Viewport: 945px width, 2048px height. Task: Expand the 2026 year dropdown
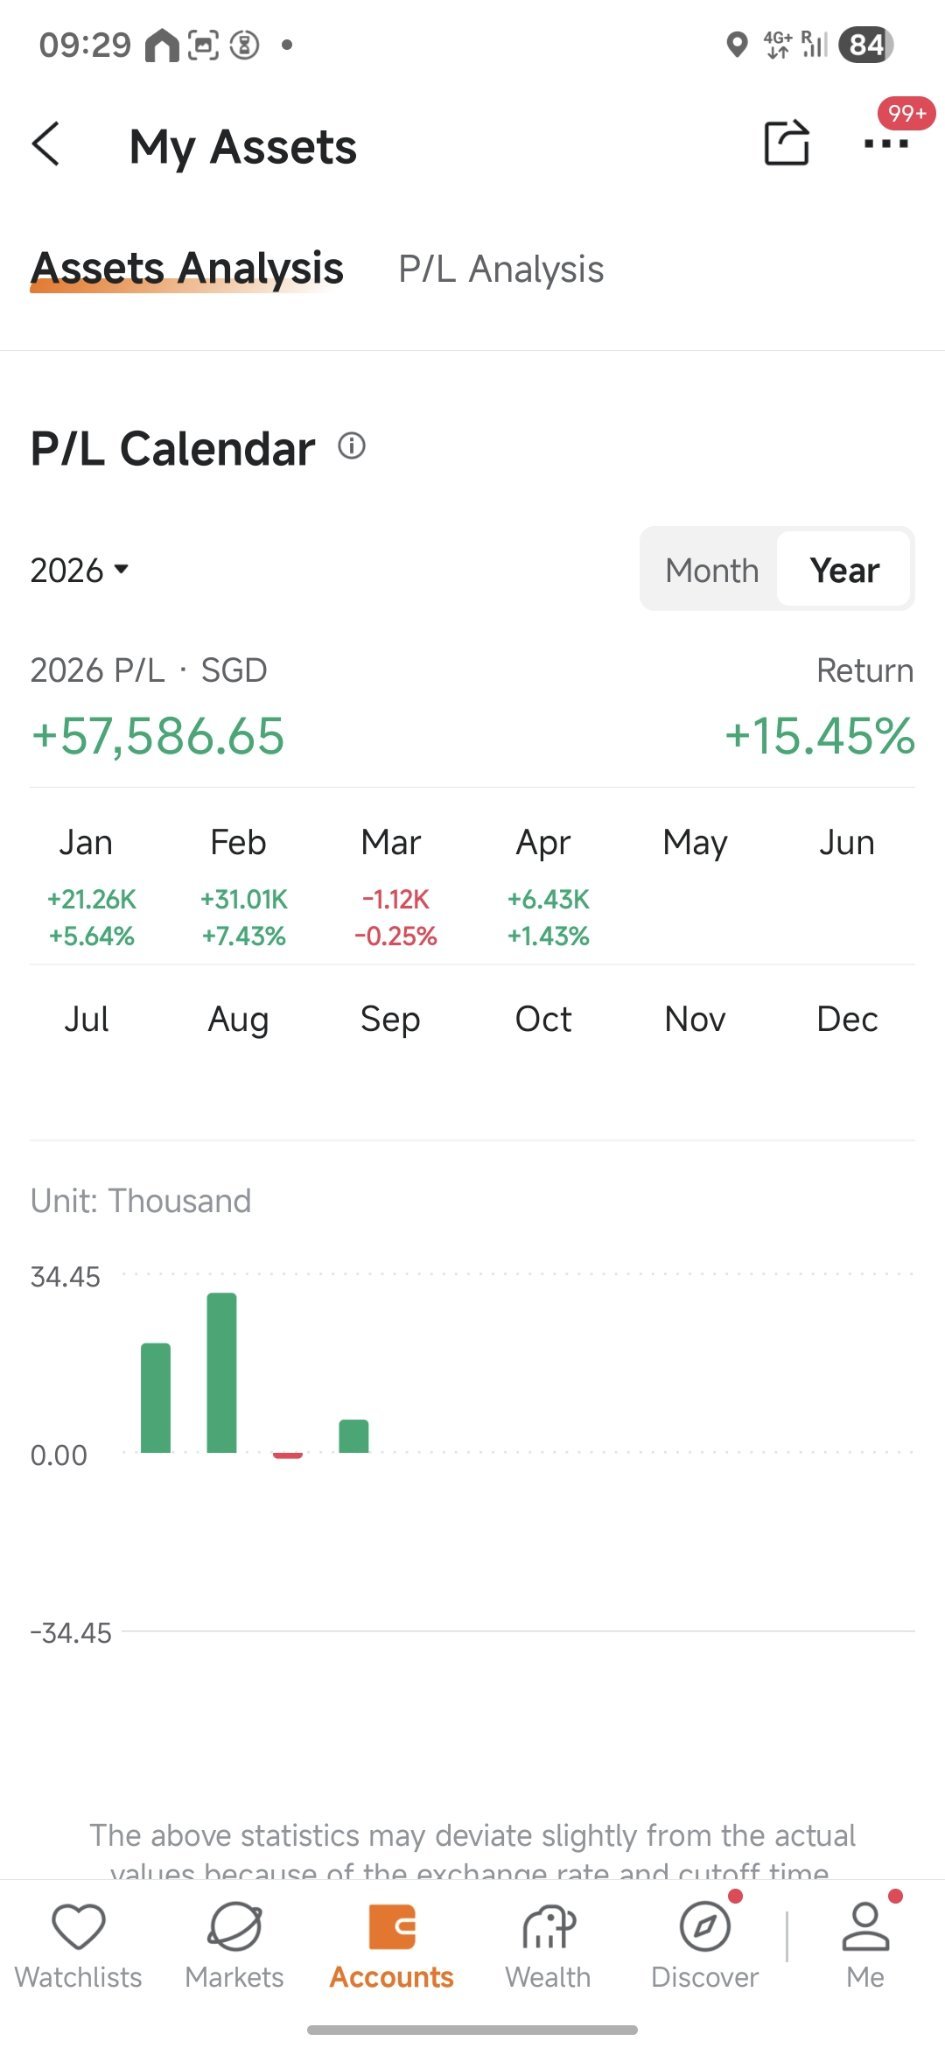[80, 570]
